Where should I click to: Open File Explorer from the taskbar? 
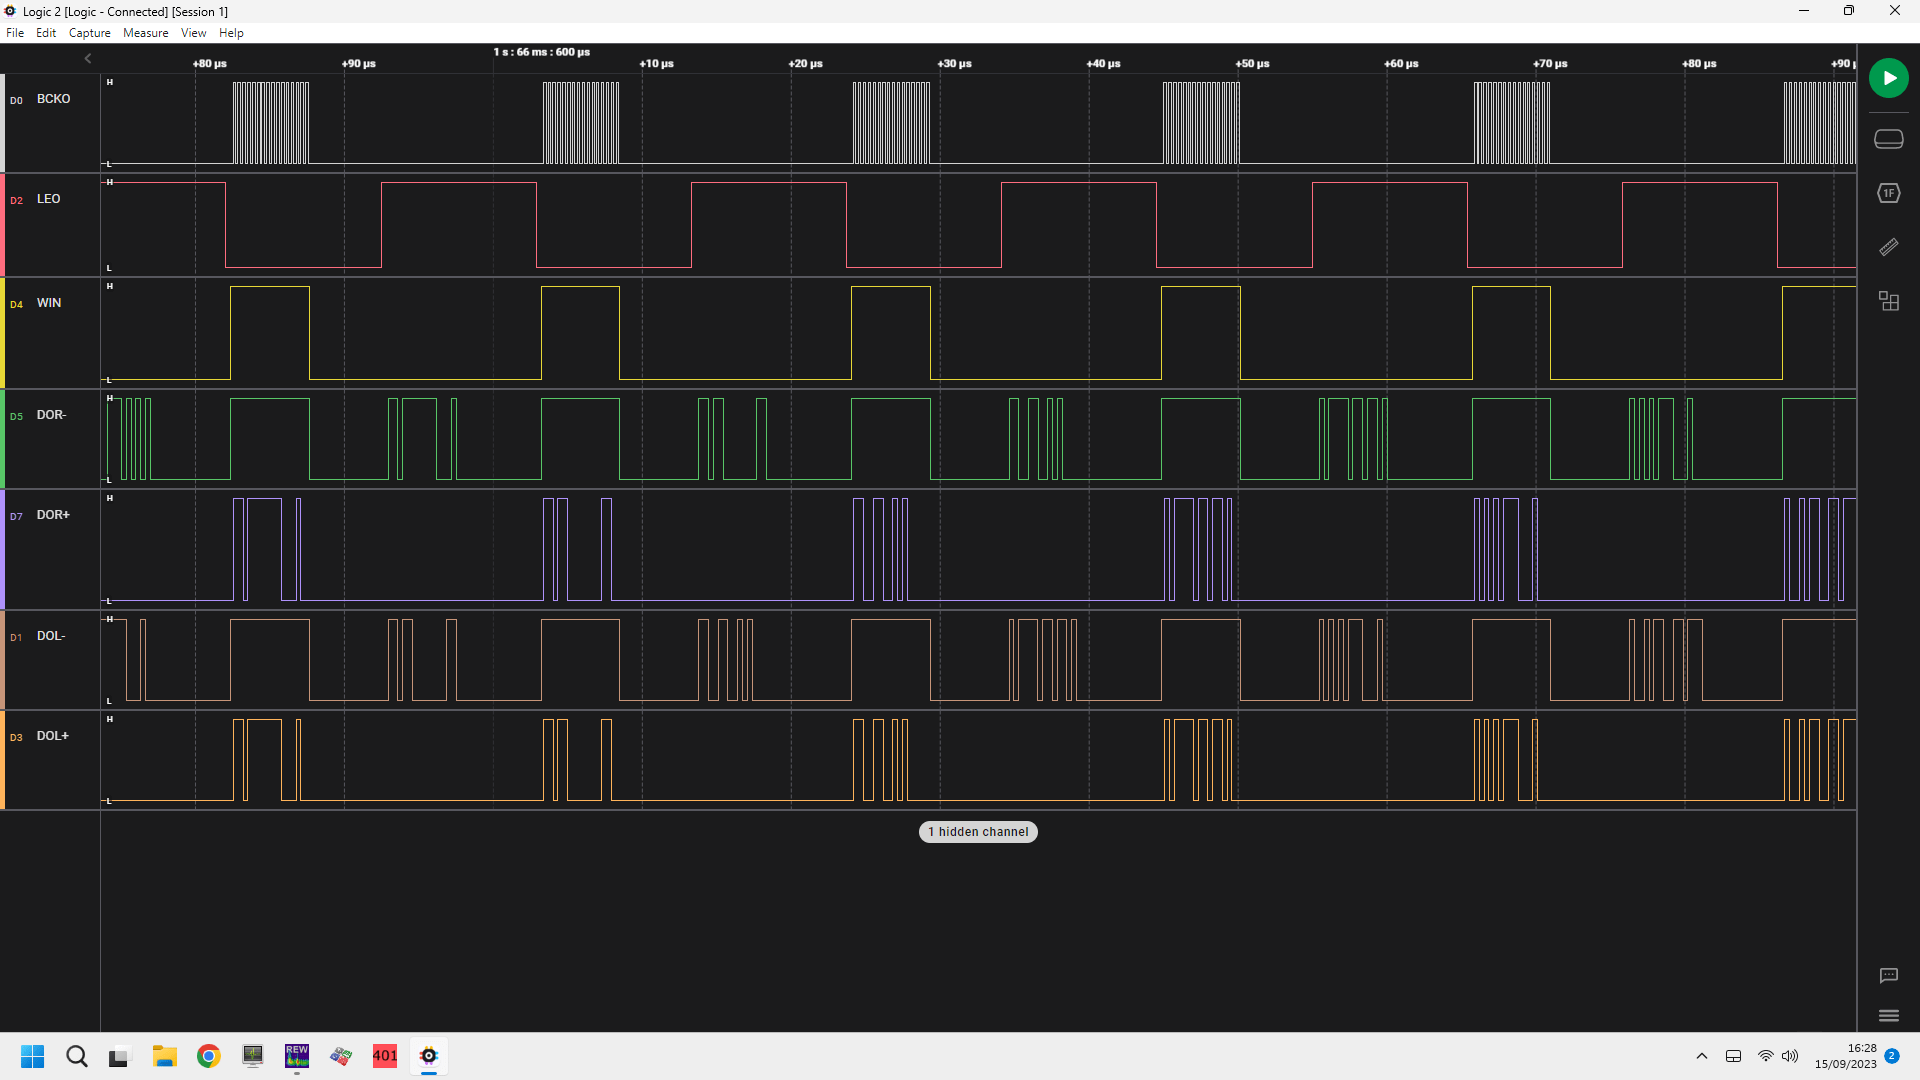(165, 1056)
